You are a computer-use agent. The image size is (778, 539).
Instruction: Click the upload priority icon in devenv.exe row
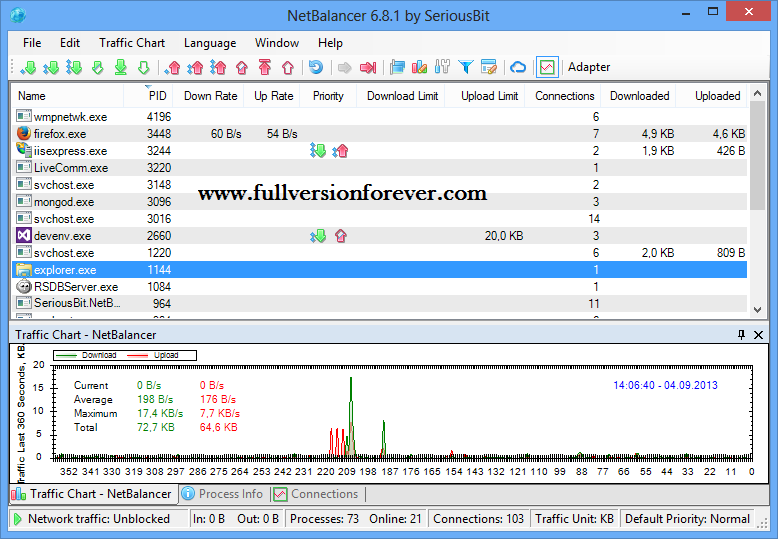click(x=341, y=236)
